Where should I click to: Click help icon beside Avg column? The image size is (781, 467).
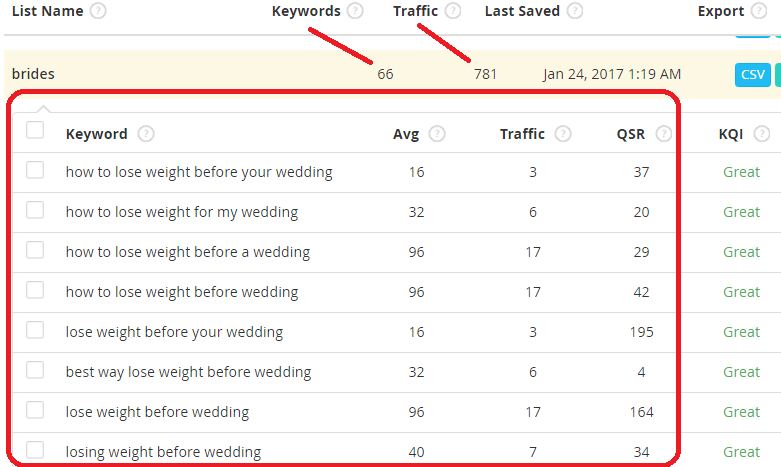pyautogui.click(x=437, y=133)
